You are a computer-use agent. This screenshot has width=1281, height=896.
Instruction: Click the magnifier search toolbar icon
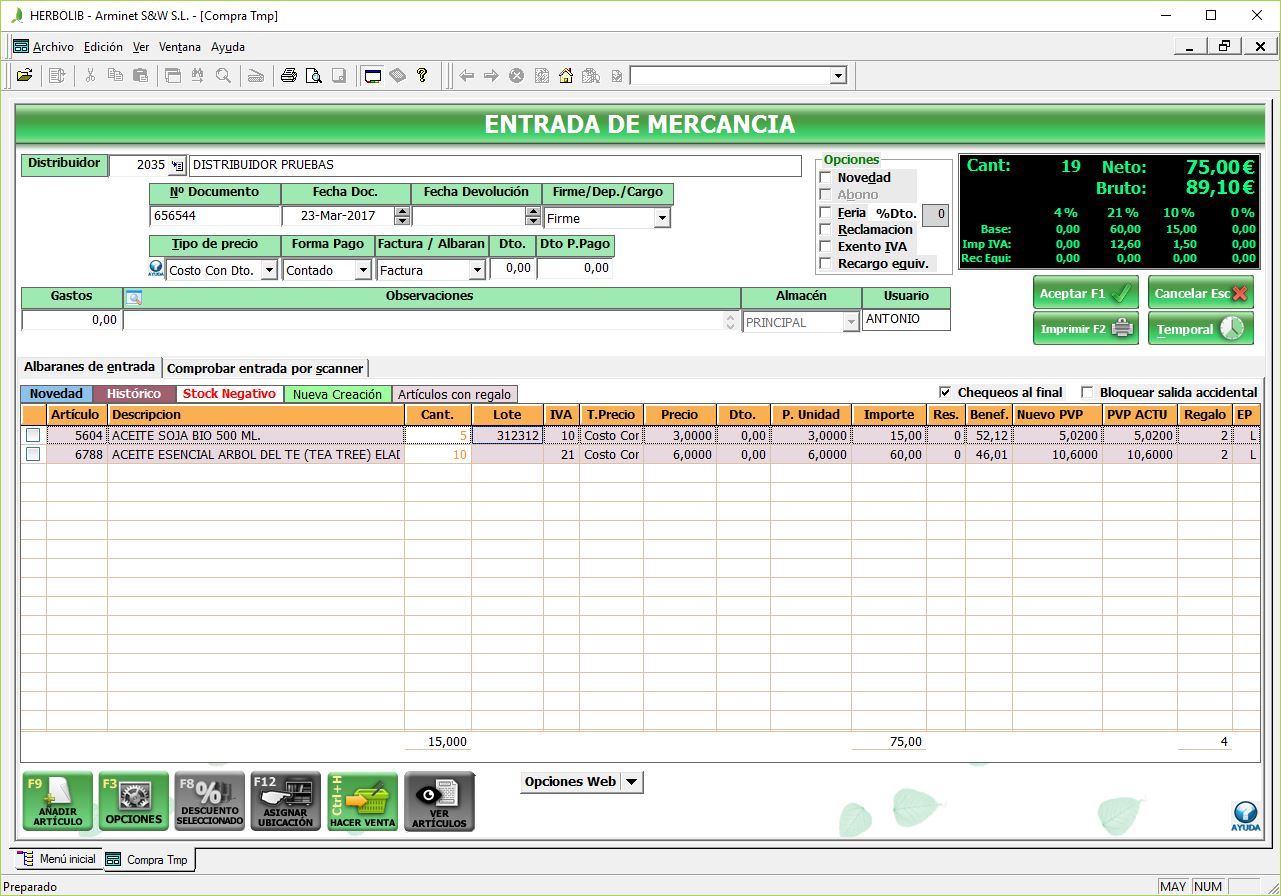pyautogui.click(x=223, y=75)
